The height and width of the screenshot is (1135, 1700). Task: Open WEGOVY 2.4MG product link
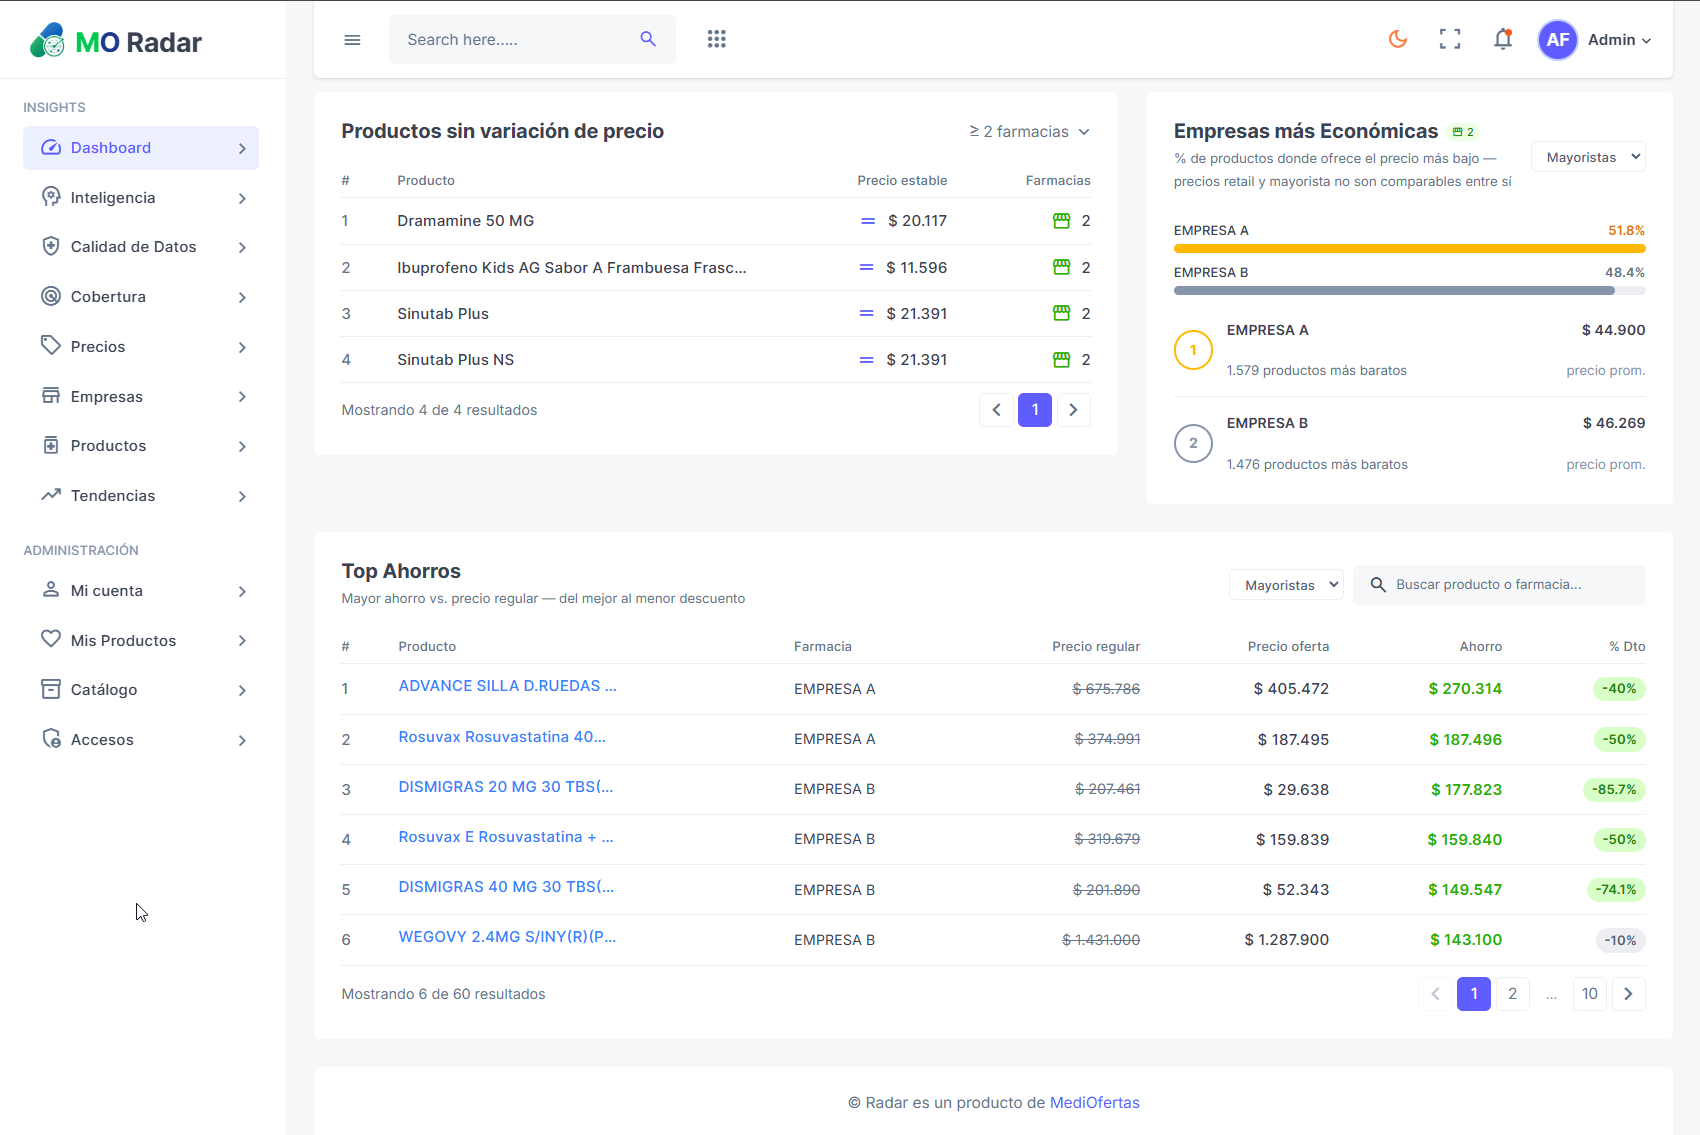click(x=507, y=937)
